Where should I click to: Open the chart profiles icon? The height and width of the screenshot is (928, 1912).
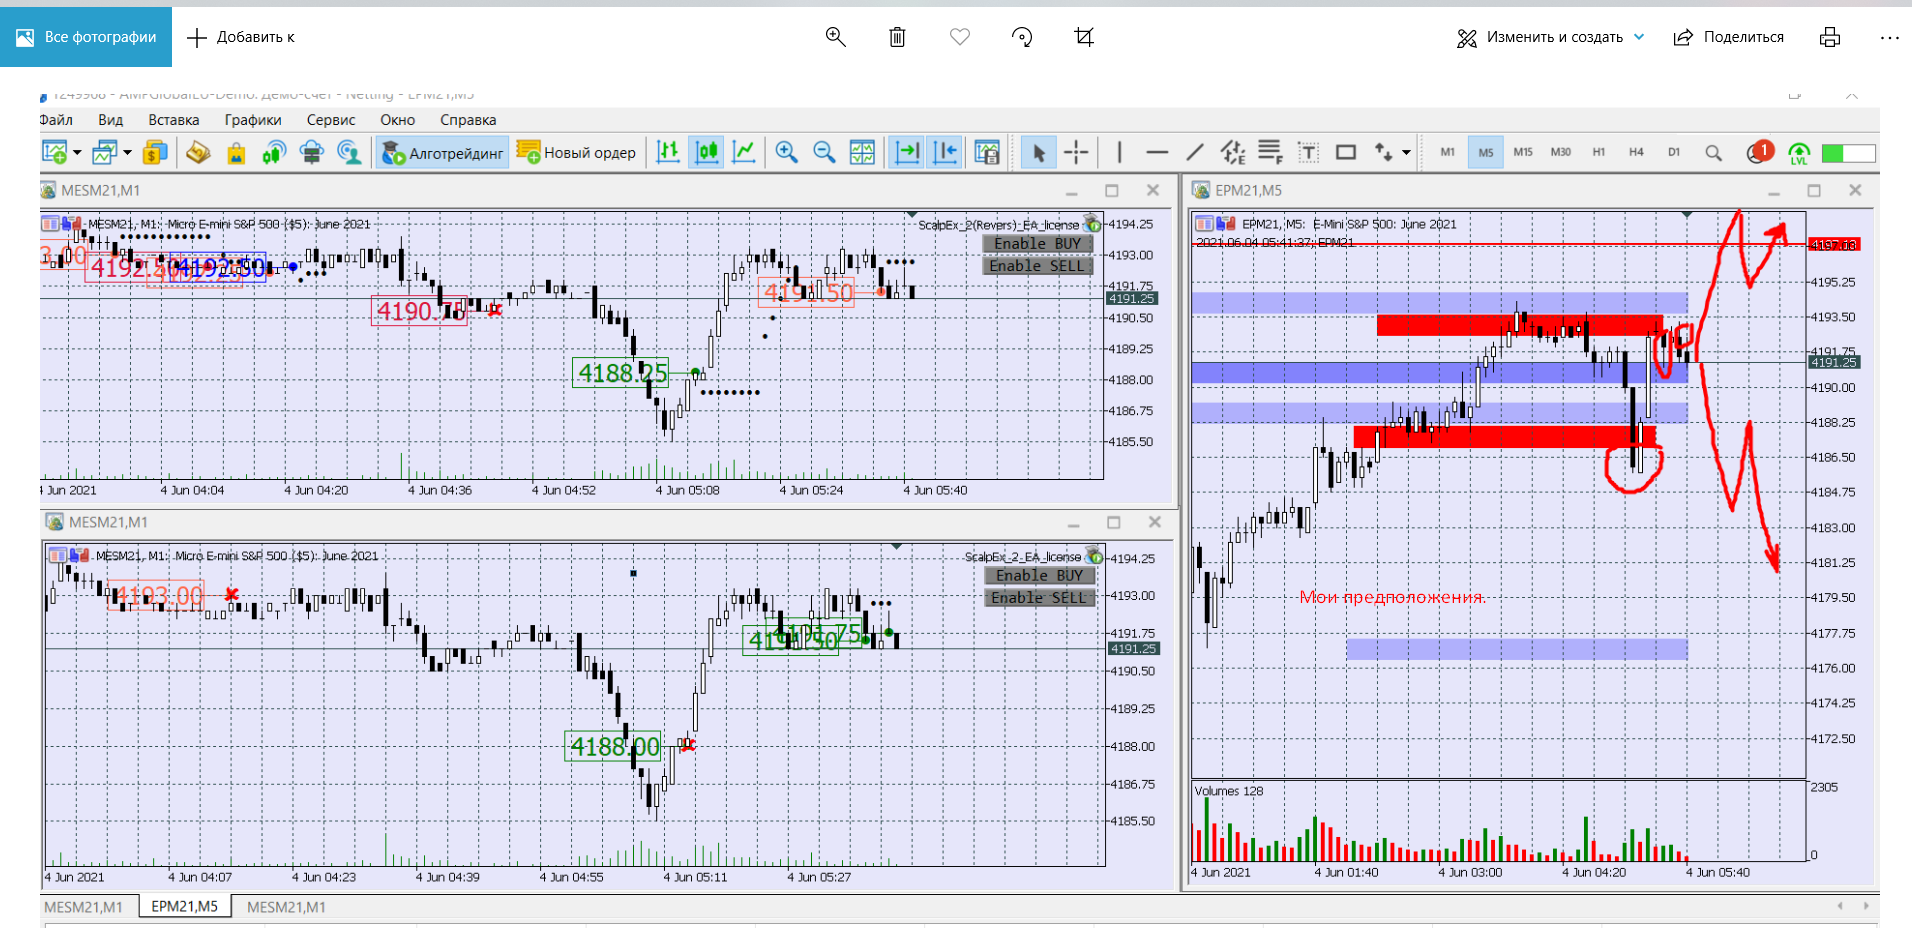click(104, 153)
